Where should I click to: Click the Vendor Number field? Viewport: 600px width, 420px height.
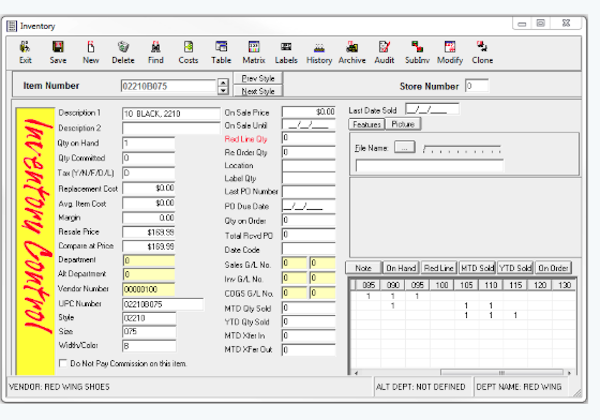click(x=149, y=289)
